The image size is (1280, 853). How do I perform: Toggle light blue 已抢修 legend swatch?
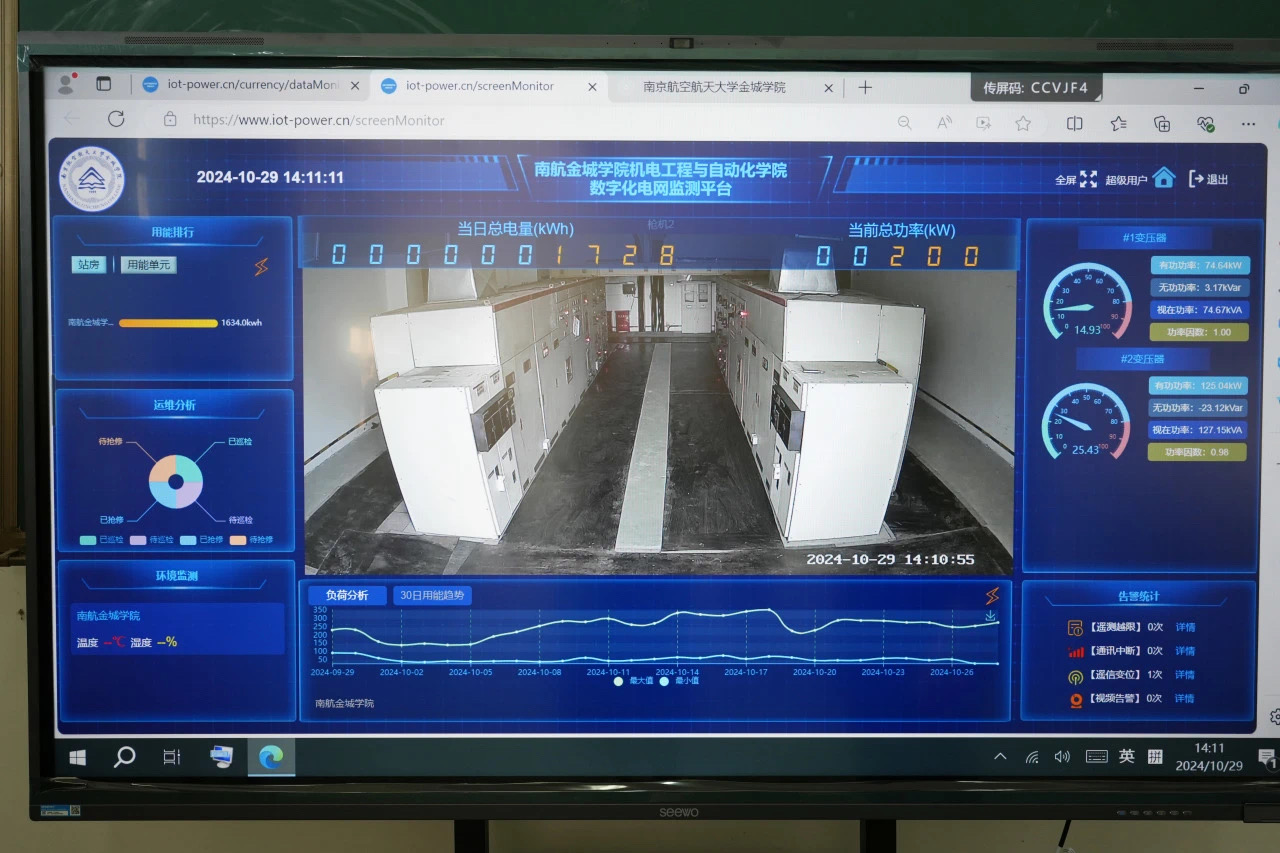[188, 540]
